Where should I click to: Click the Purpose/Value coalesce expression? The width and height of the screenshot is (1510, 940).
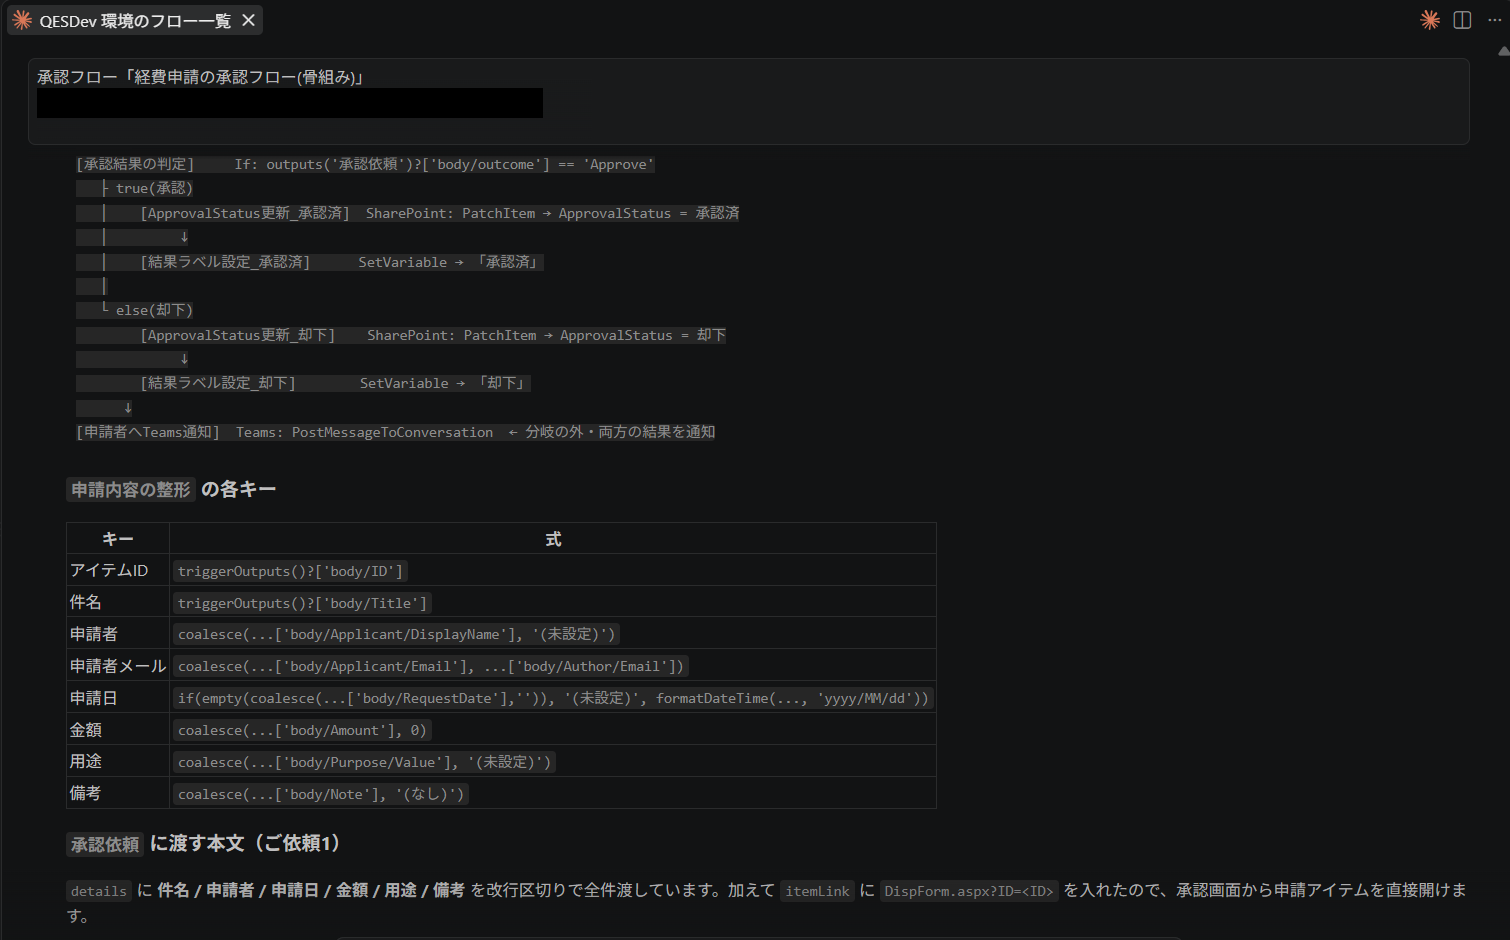pyautogui.click(x=364, y=762)
